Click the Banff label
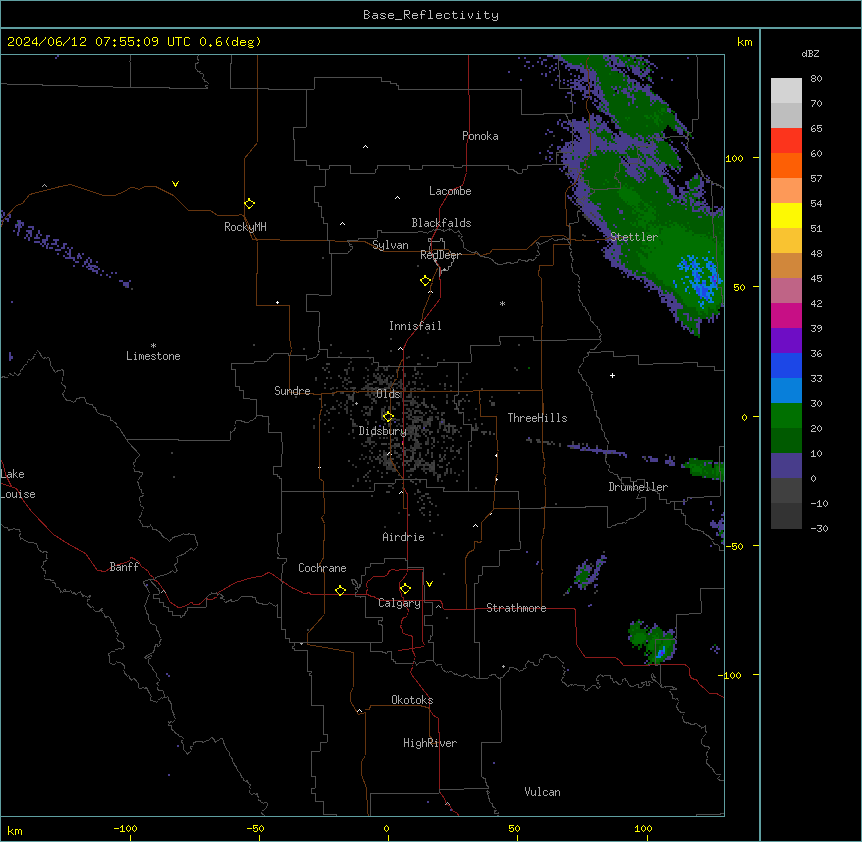 [x=124, y=567]
